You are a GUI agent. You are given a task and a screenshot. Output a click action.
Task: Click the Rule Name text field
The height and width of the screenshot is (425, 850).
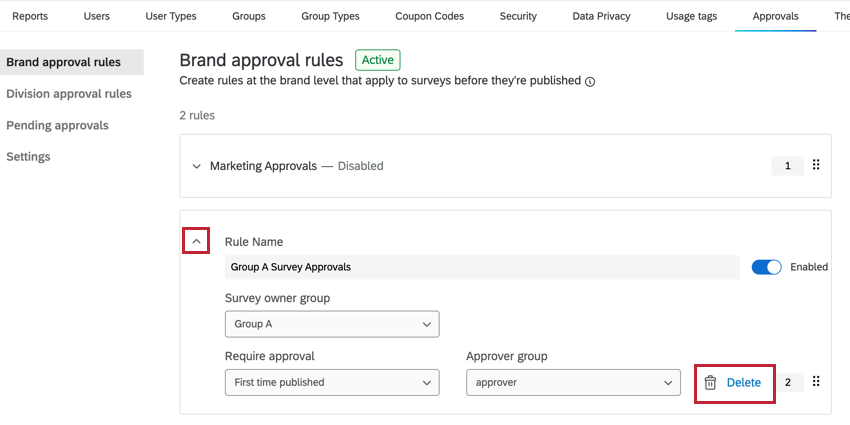click(x=481, y=267)
